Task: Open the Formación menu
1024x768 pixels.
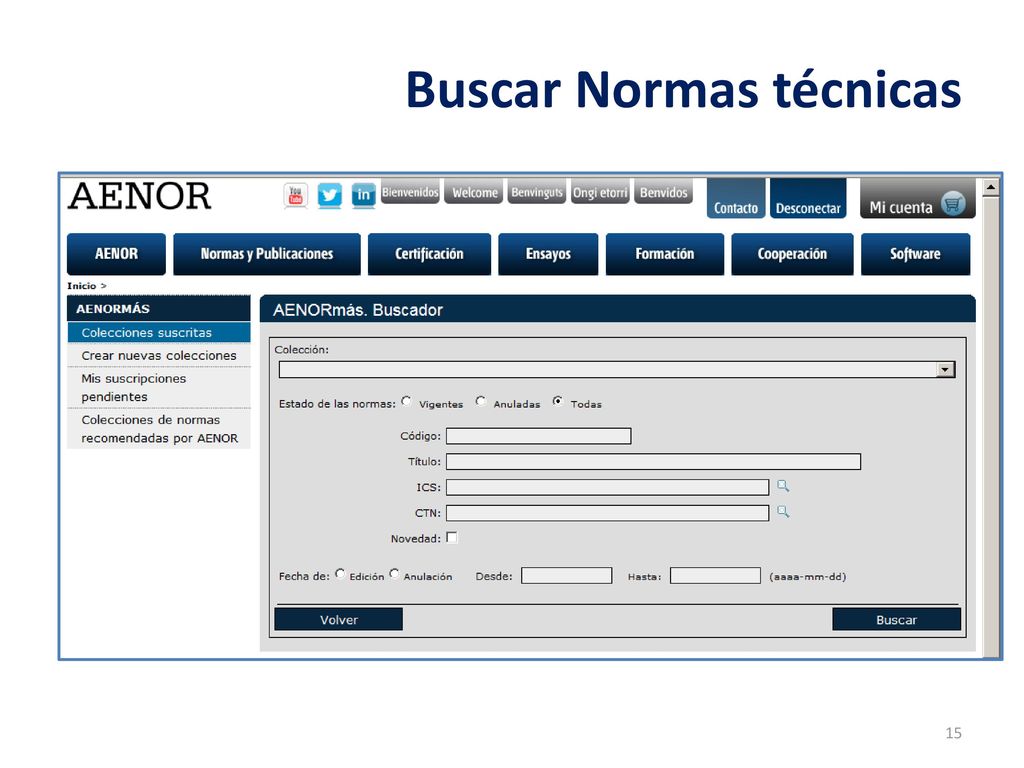Action: tap(665, 254)
